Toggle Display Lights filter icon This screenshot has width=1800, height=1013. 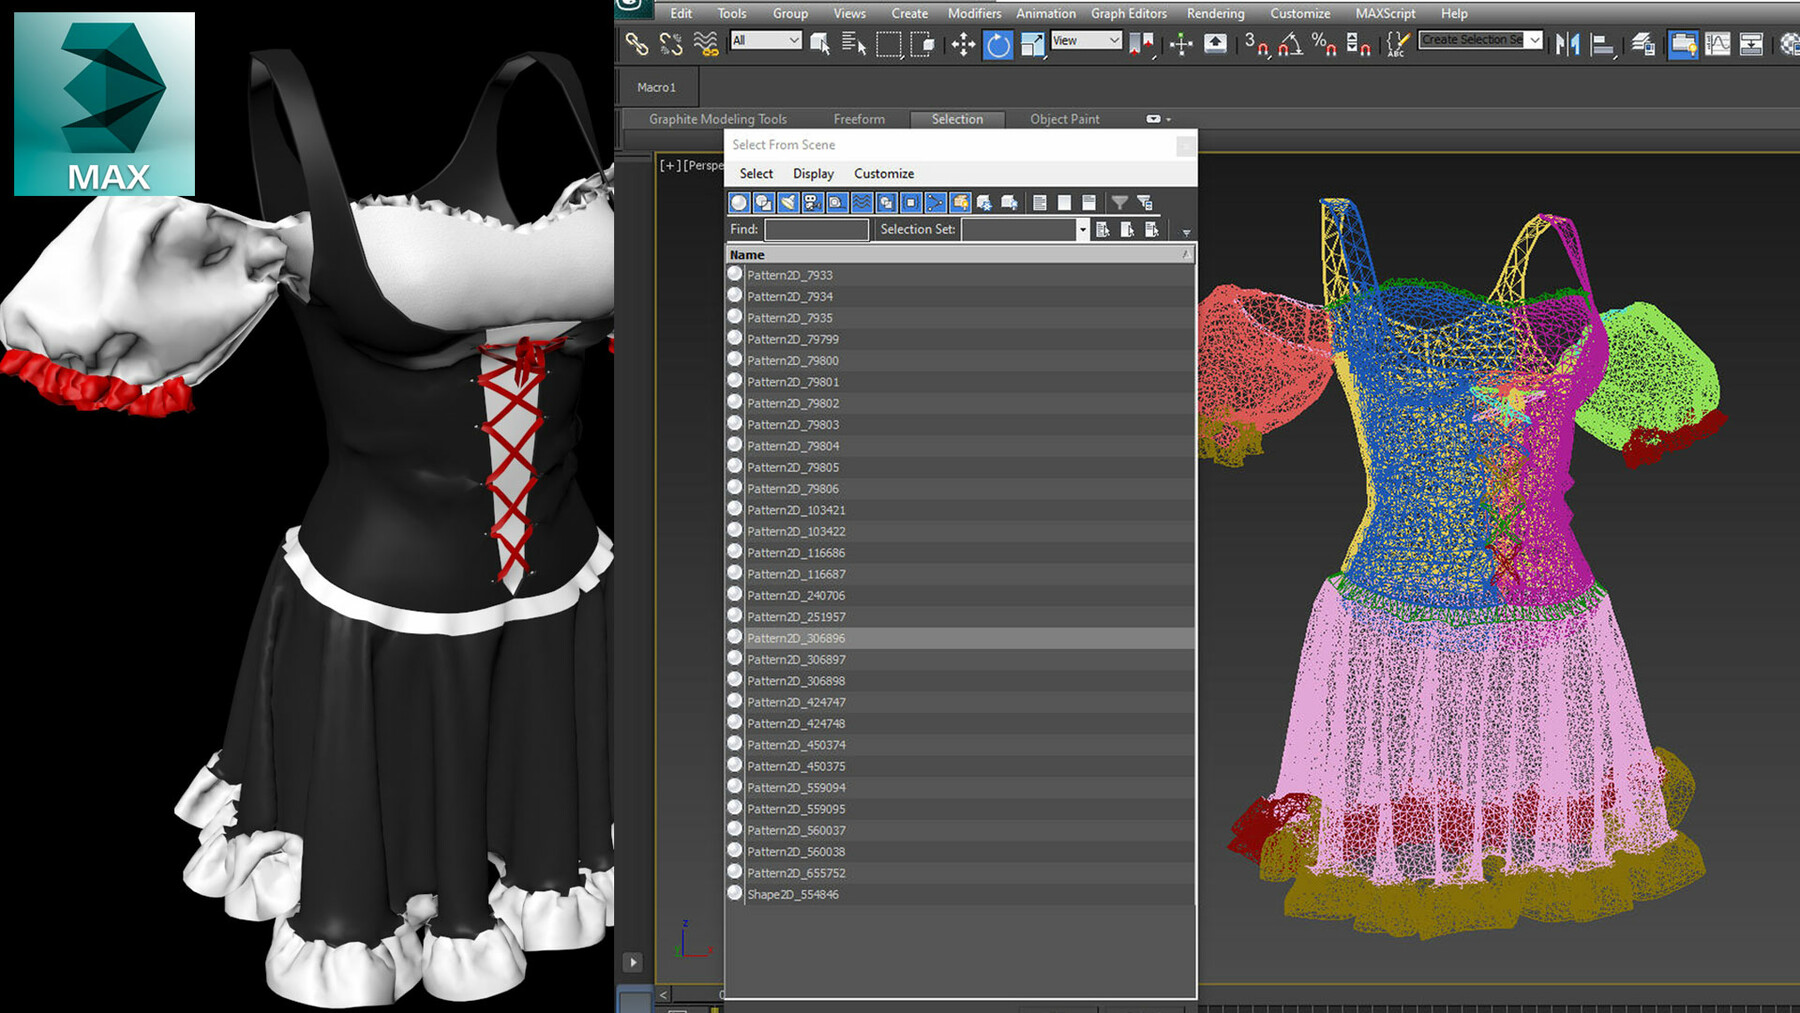coord(786,202)
